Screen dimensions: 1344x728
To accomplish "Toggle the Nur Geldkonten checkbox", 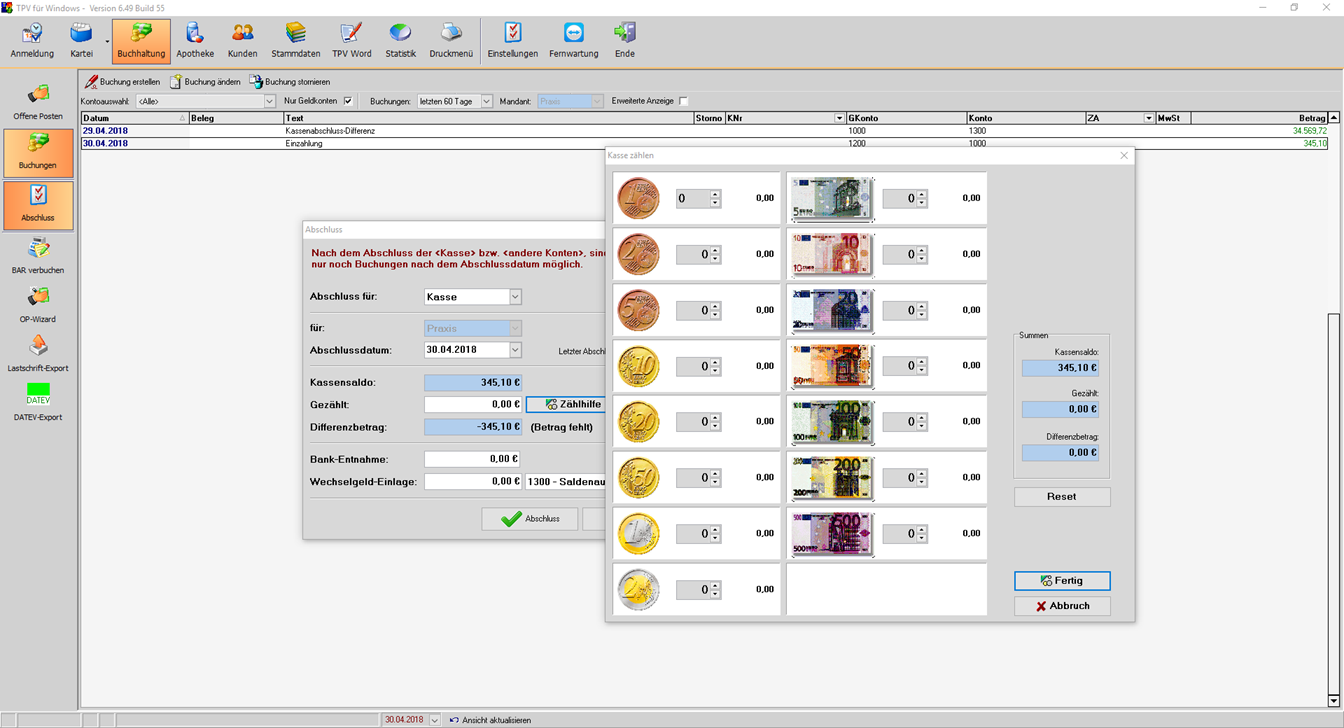I will click(348, 101).
